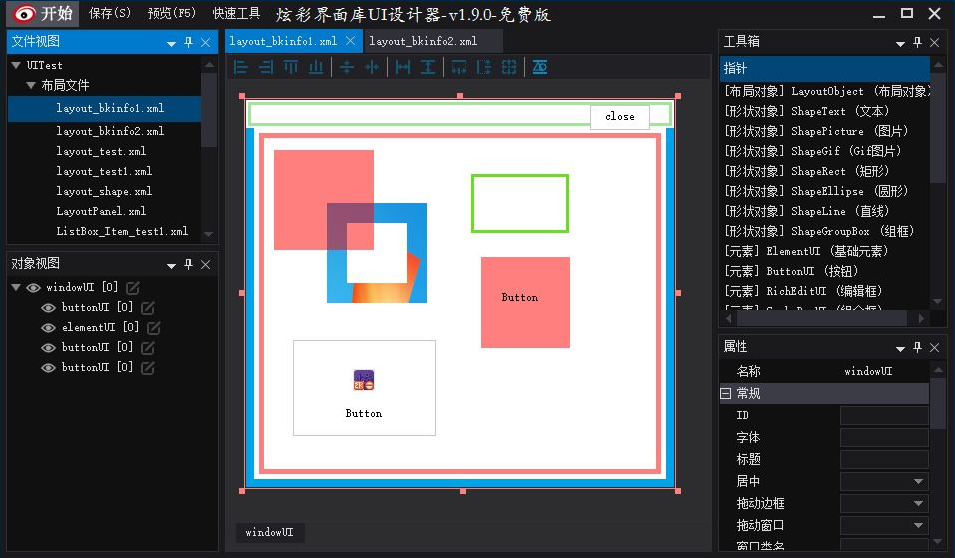Collapse the 布局文件 tree folder

pos(30,85)
